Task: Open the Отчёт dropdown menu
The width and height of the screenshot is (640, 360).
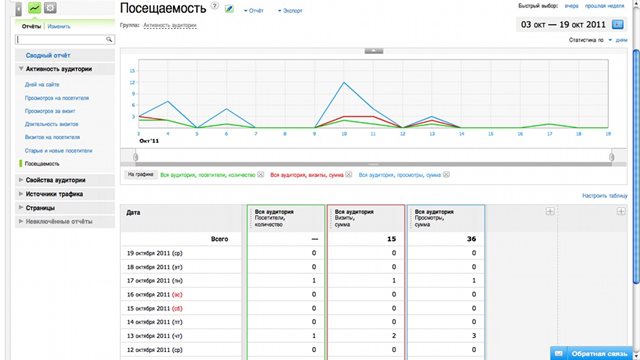Action: (x=253, y=11)
